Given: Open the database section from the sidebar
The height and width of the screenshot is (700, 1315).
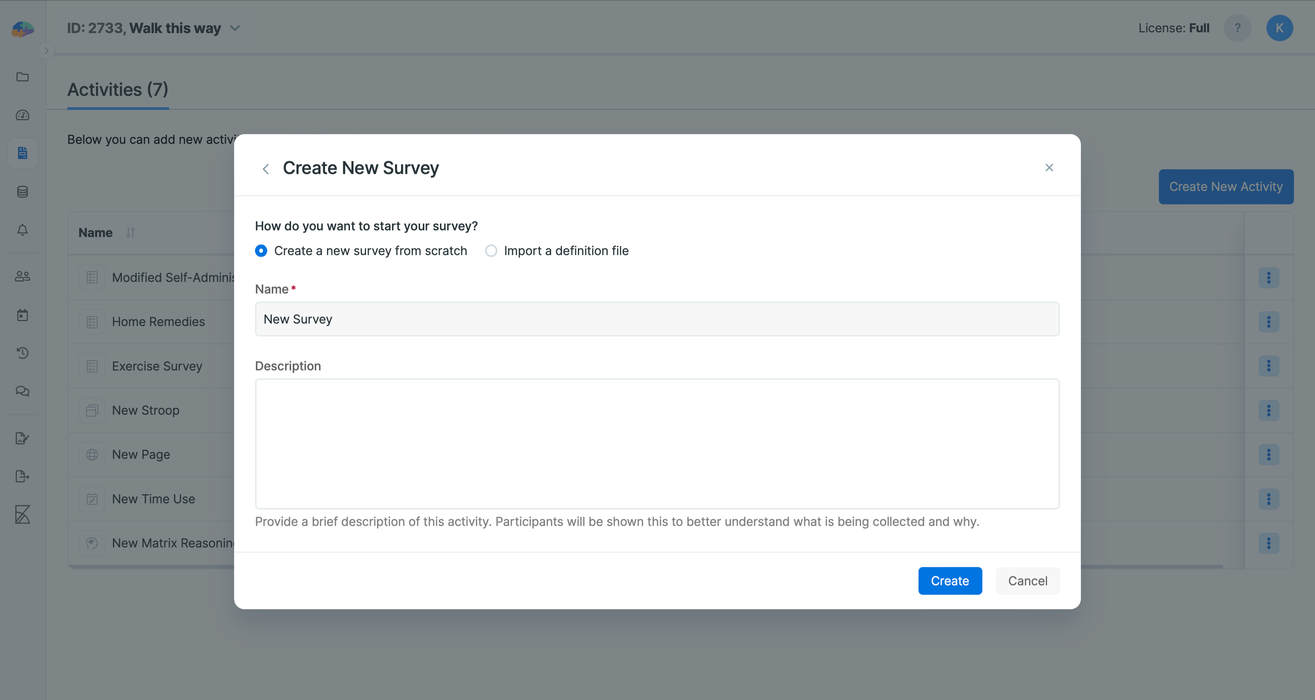Looking at the screenshot, I should click(22, 190).
